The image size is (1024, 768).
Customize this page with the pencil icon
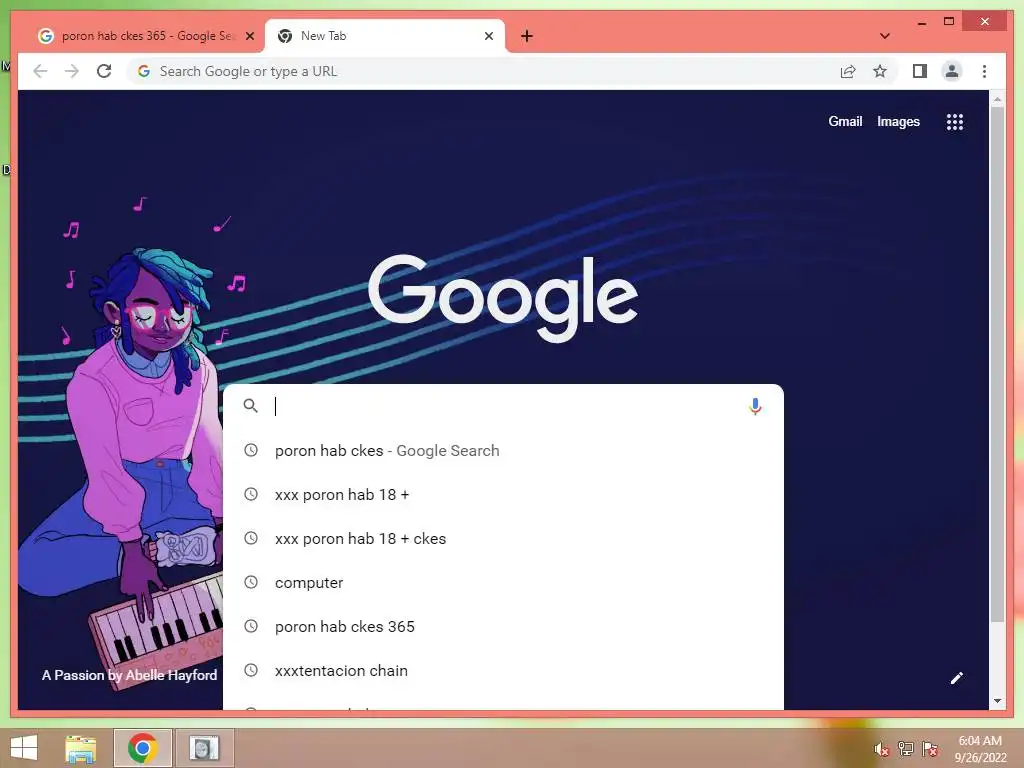tap(957, 678)
